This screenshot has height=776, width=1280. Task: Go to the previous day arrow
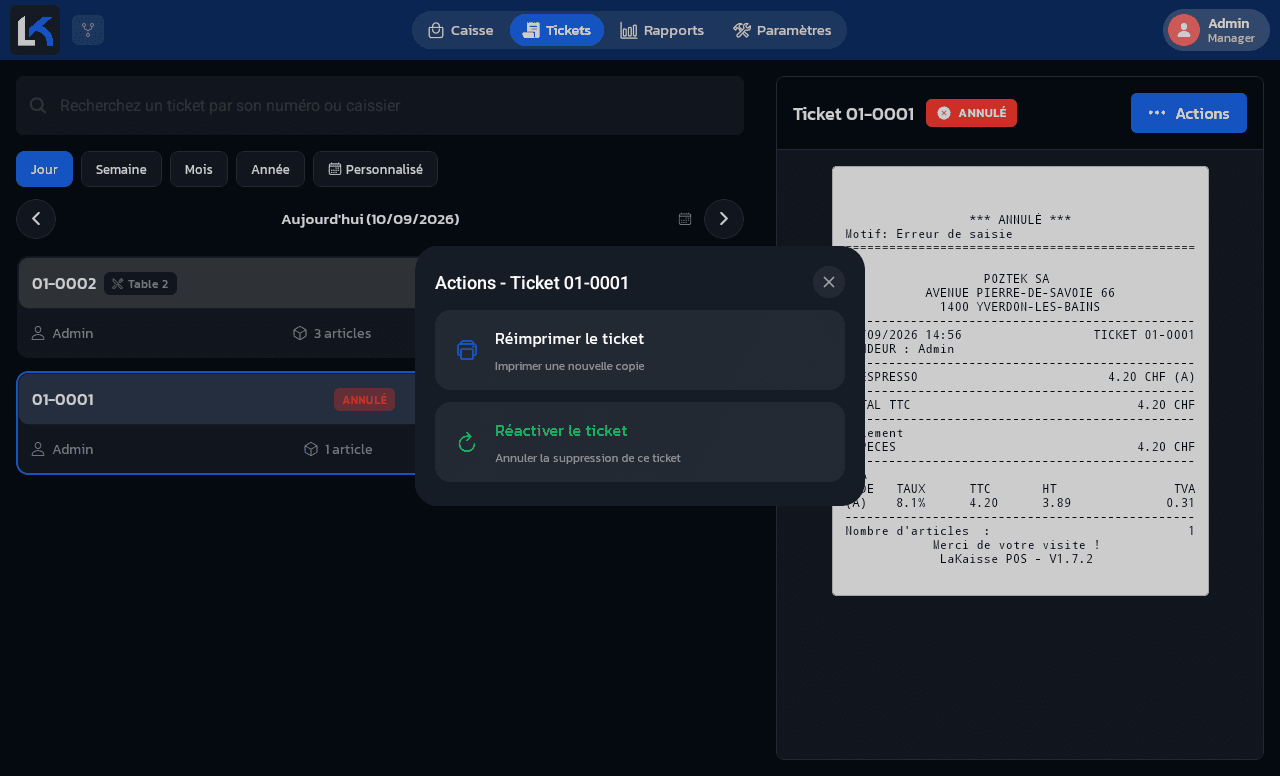[x=36, y=219]
